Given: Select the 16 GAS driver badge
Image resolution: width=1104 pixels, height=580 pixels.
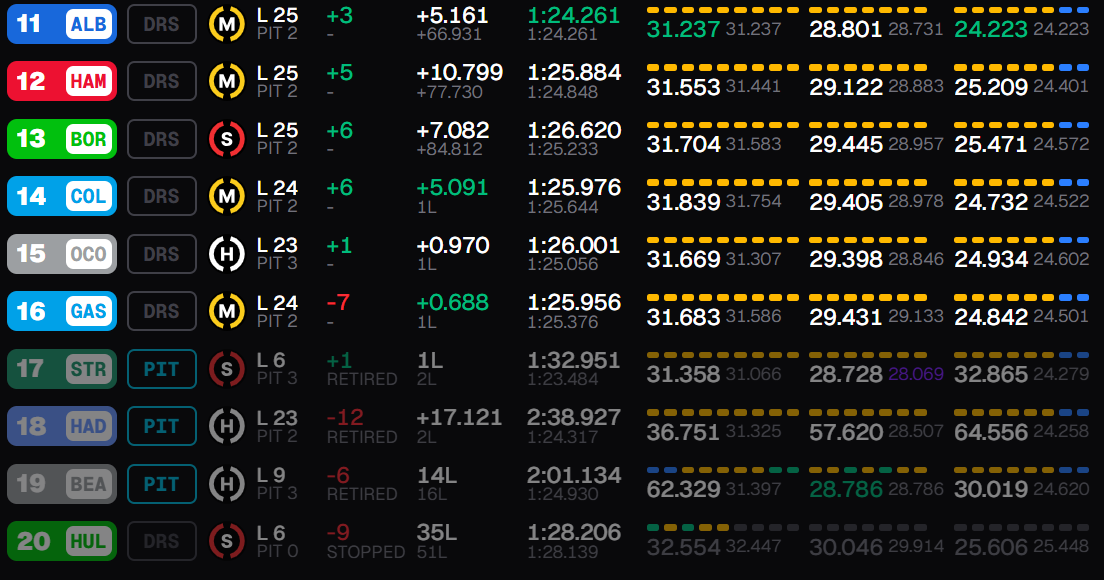Looking at the screenshot, I should click(62, 311).
